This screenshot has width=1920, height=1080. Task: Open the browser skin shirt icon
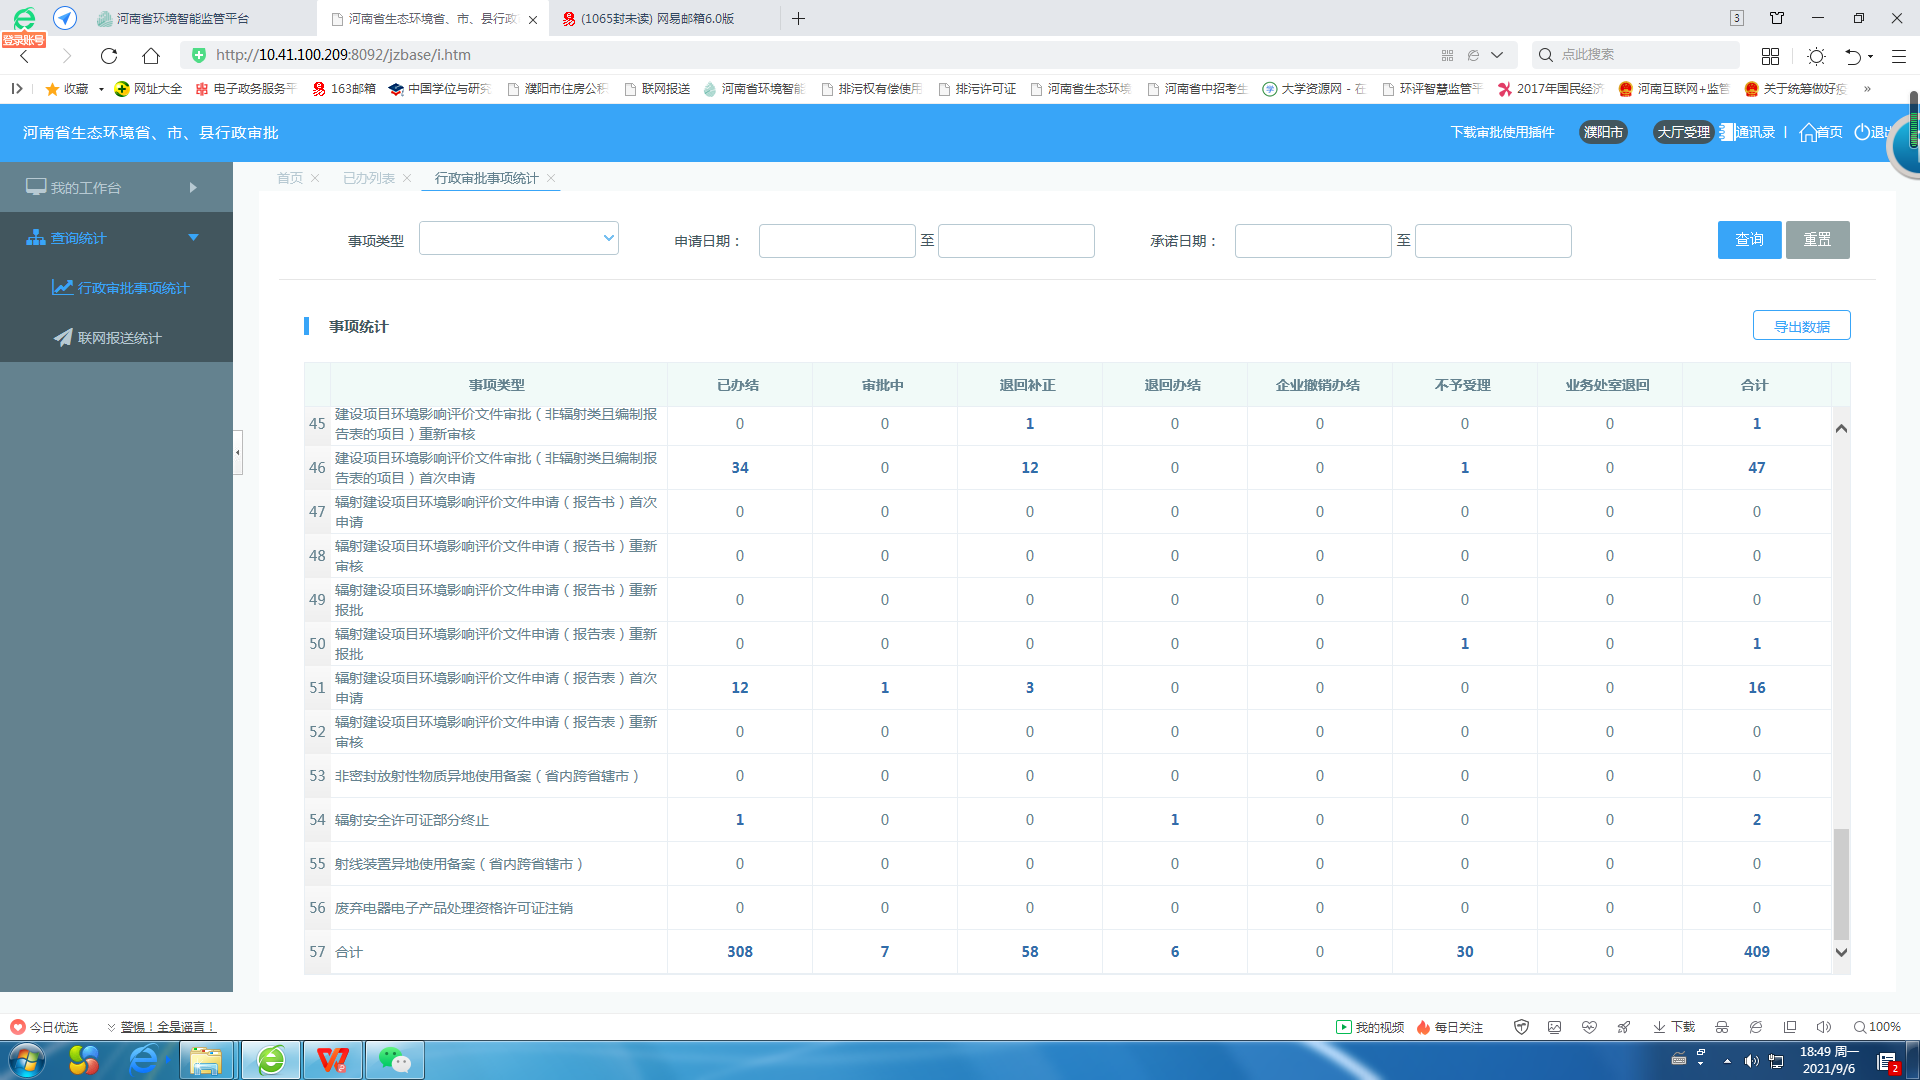(x=1777, y=19)
